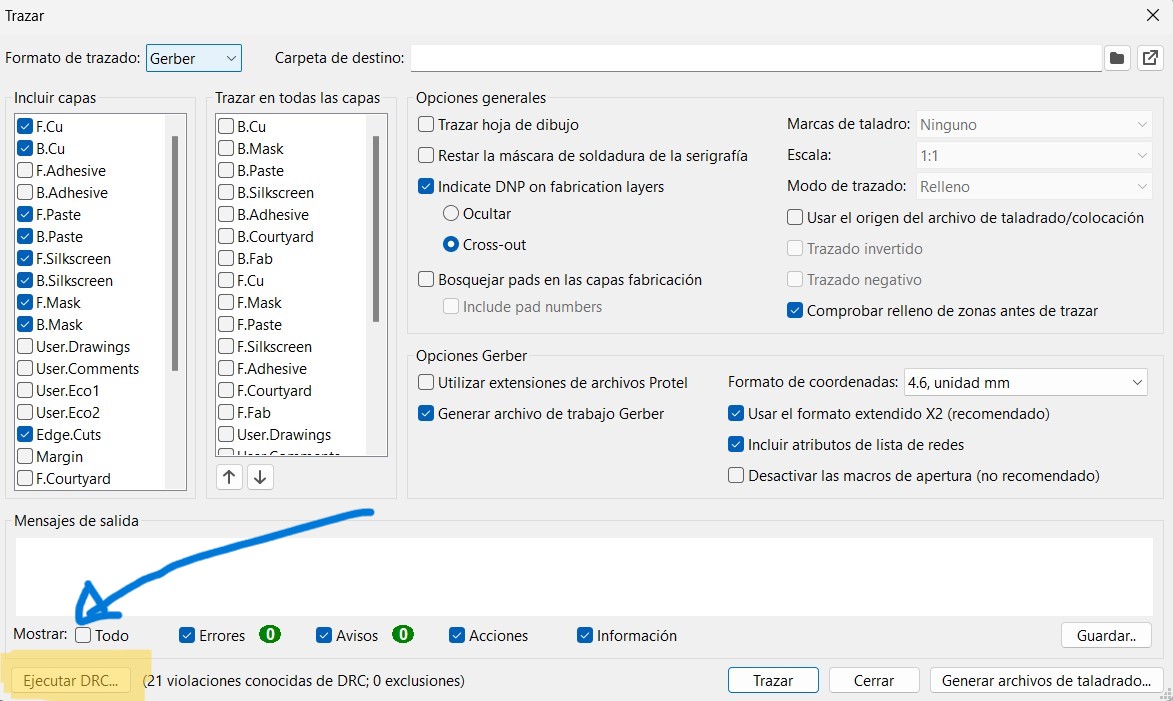1173x701 pixels.
Task: Select the Ocultar radio option
Action: tap(451, 213)
